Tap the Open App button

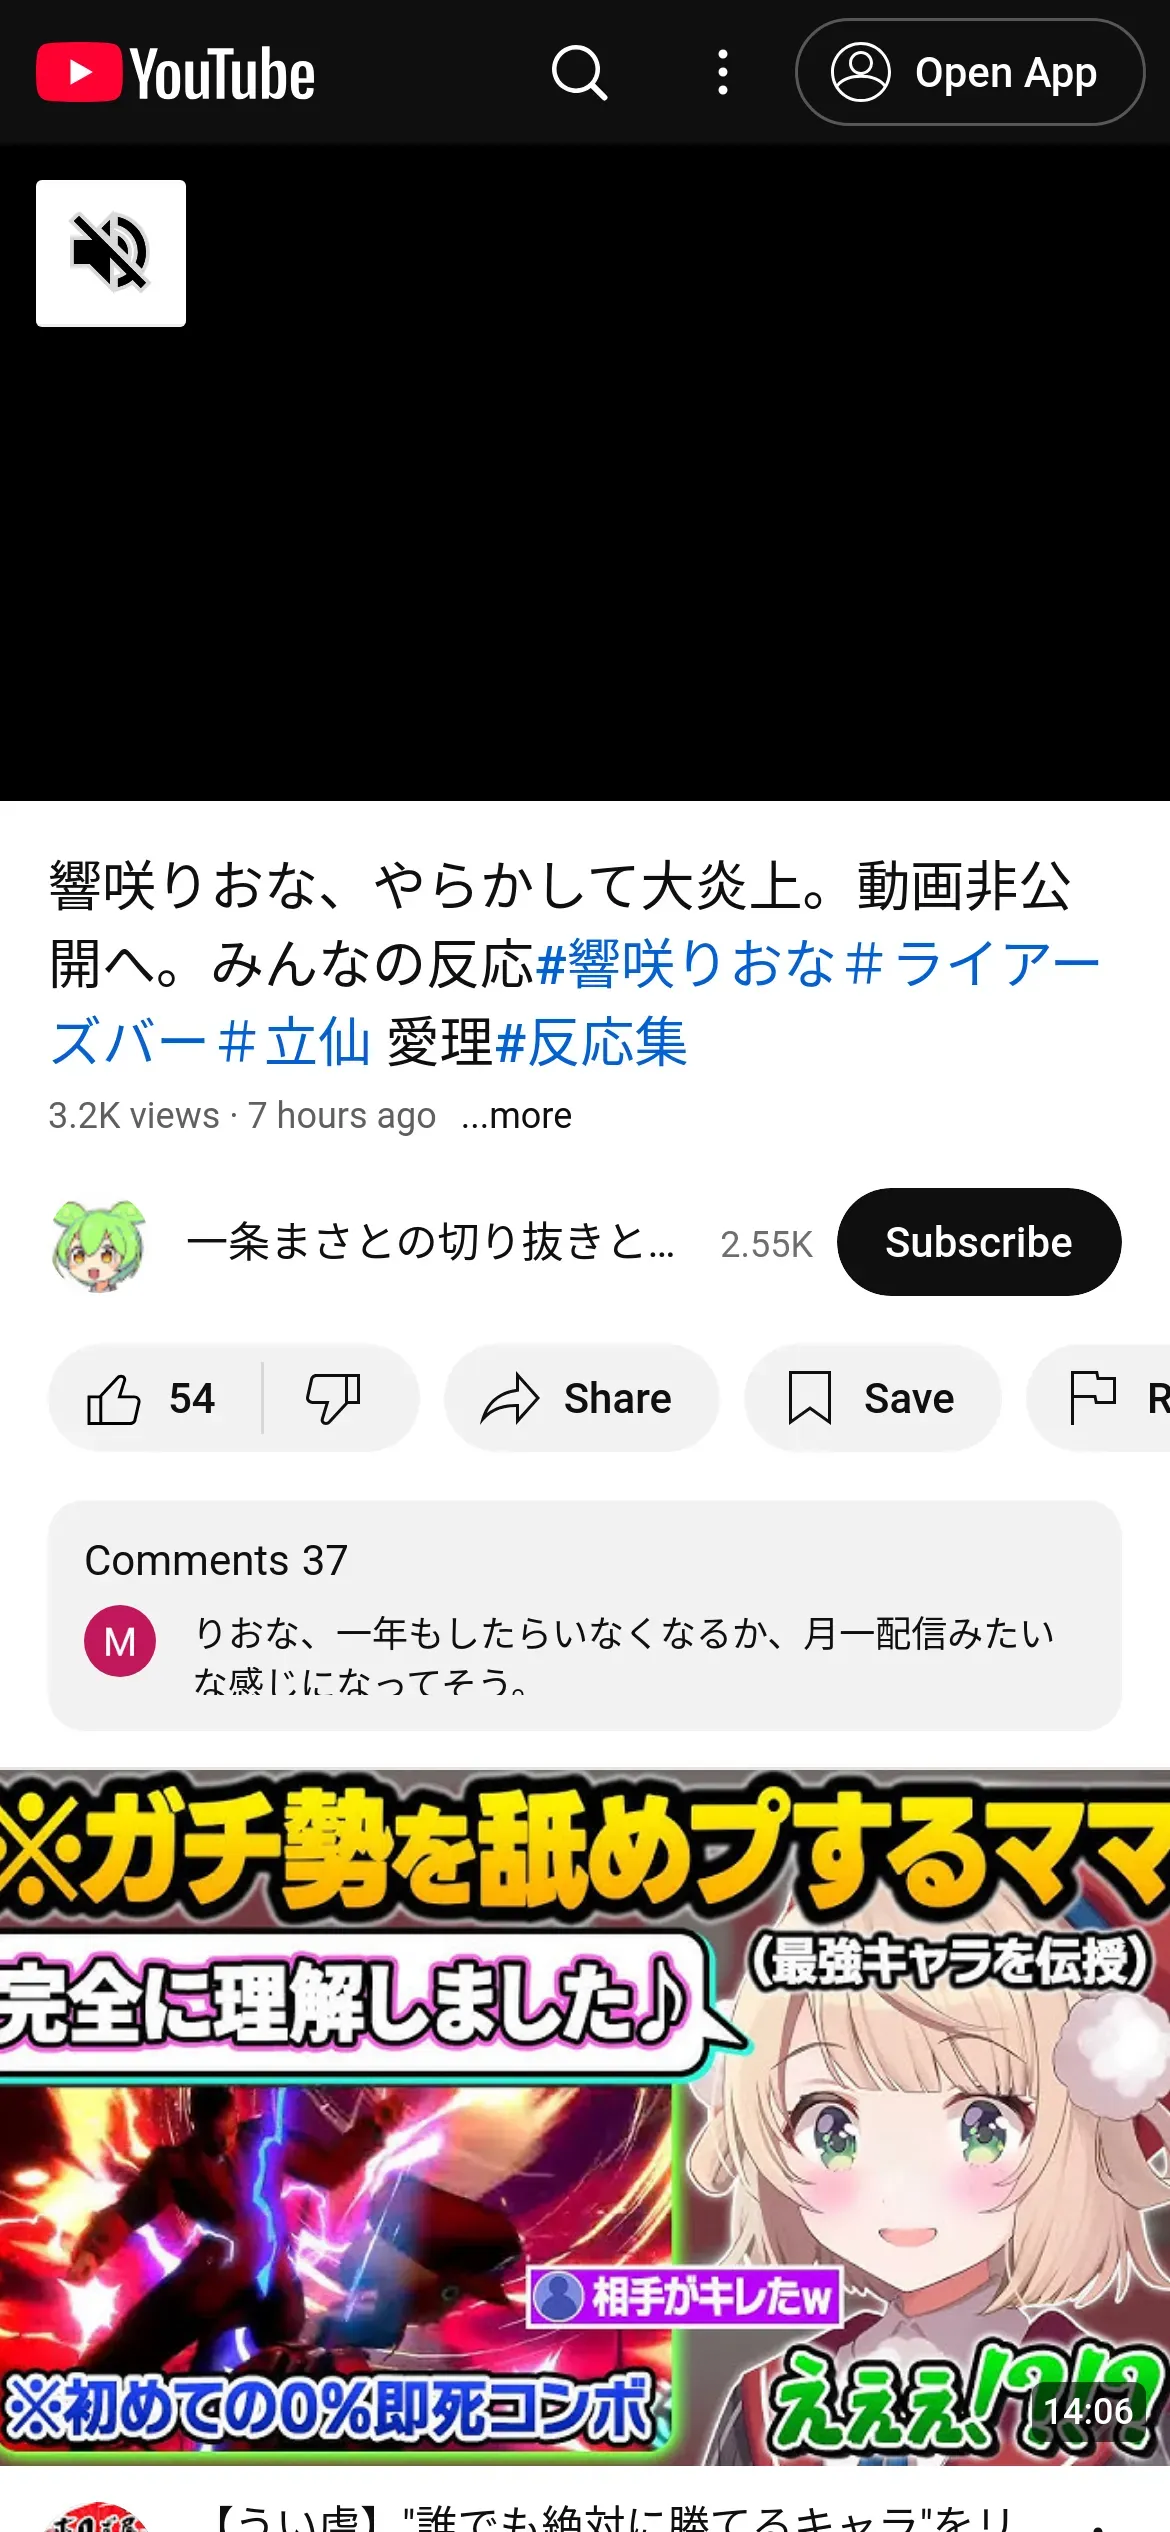[969, 73]
